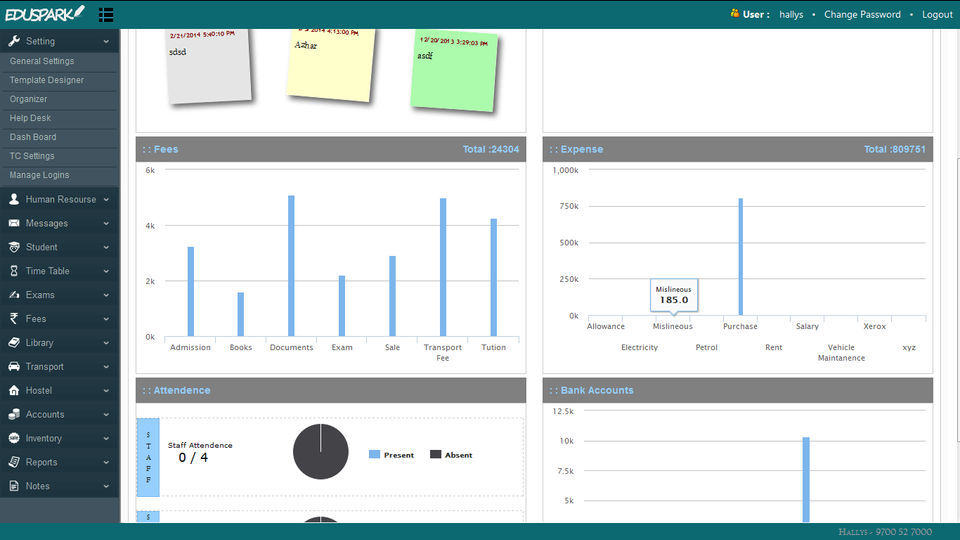The image size is (960, 540).
Task: Open the Reports menu label
Action: (x=42, y=462)
